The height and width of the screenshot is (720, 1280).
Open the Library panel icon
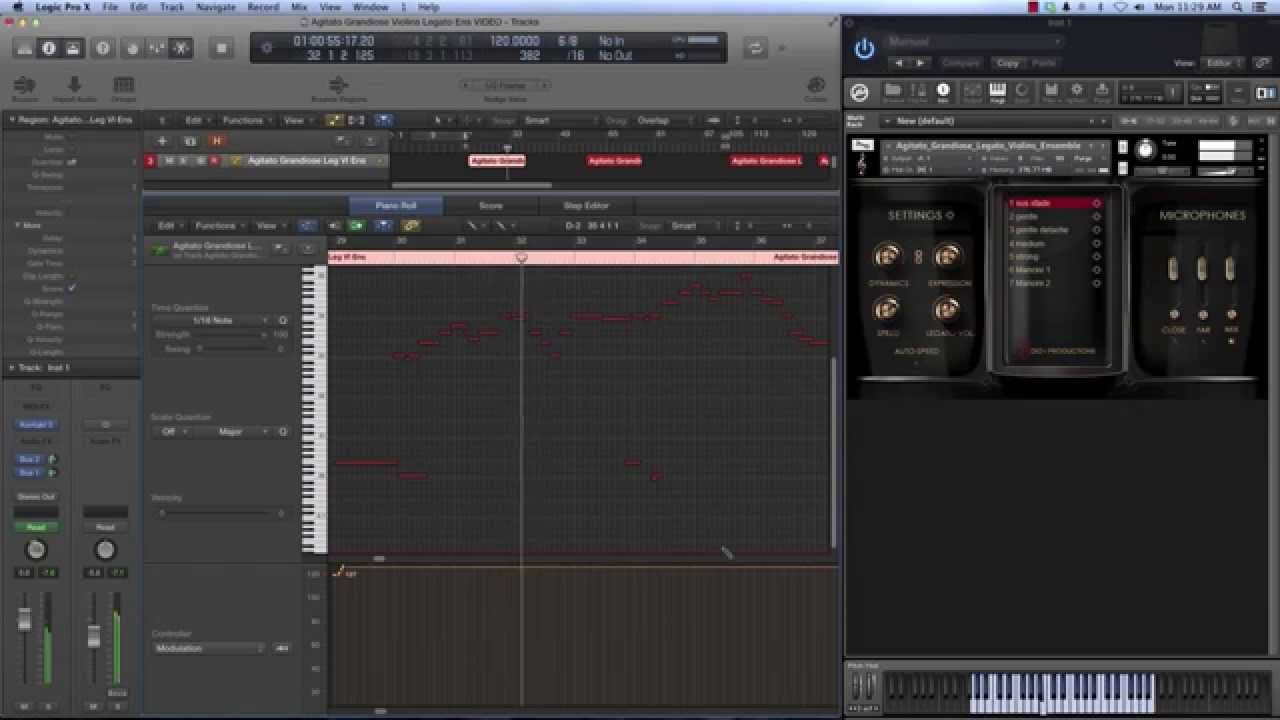coord(25,48)
